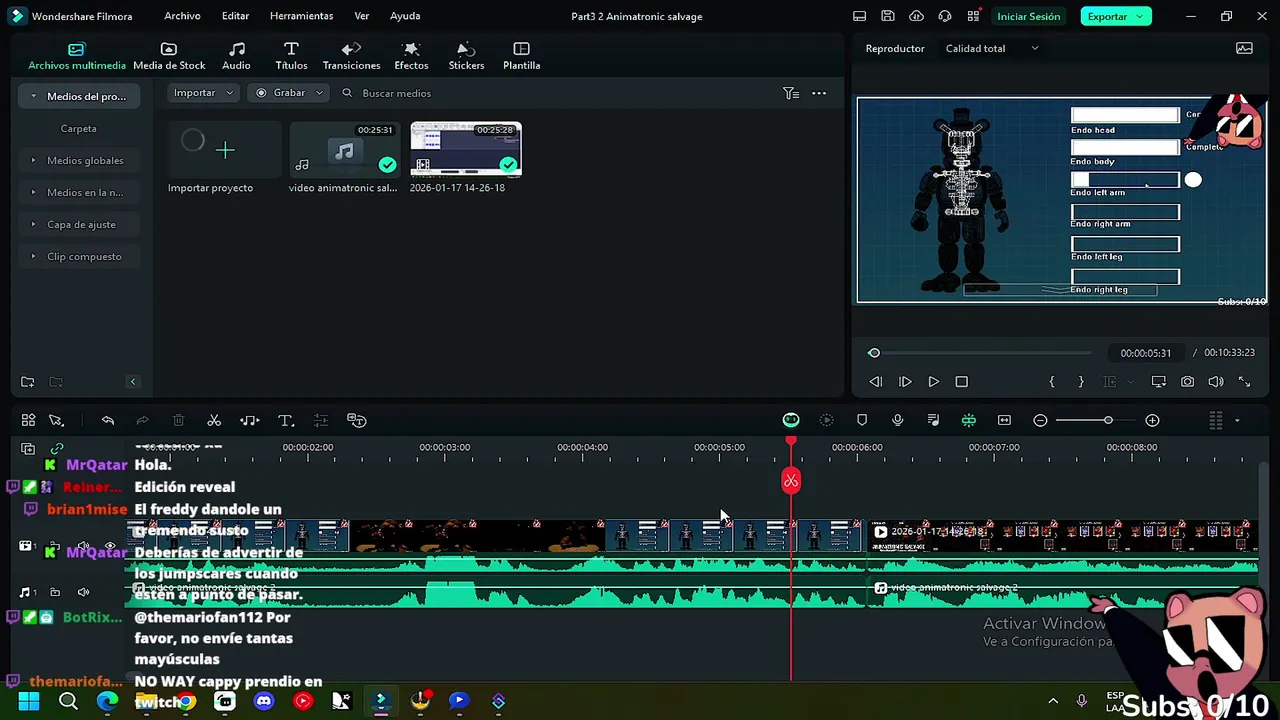The width and height of the screenshot is (1280, 720).
Task: Select the 2026-01-17 14-26-18 video thumbnail
Action: pos(466,149)
